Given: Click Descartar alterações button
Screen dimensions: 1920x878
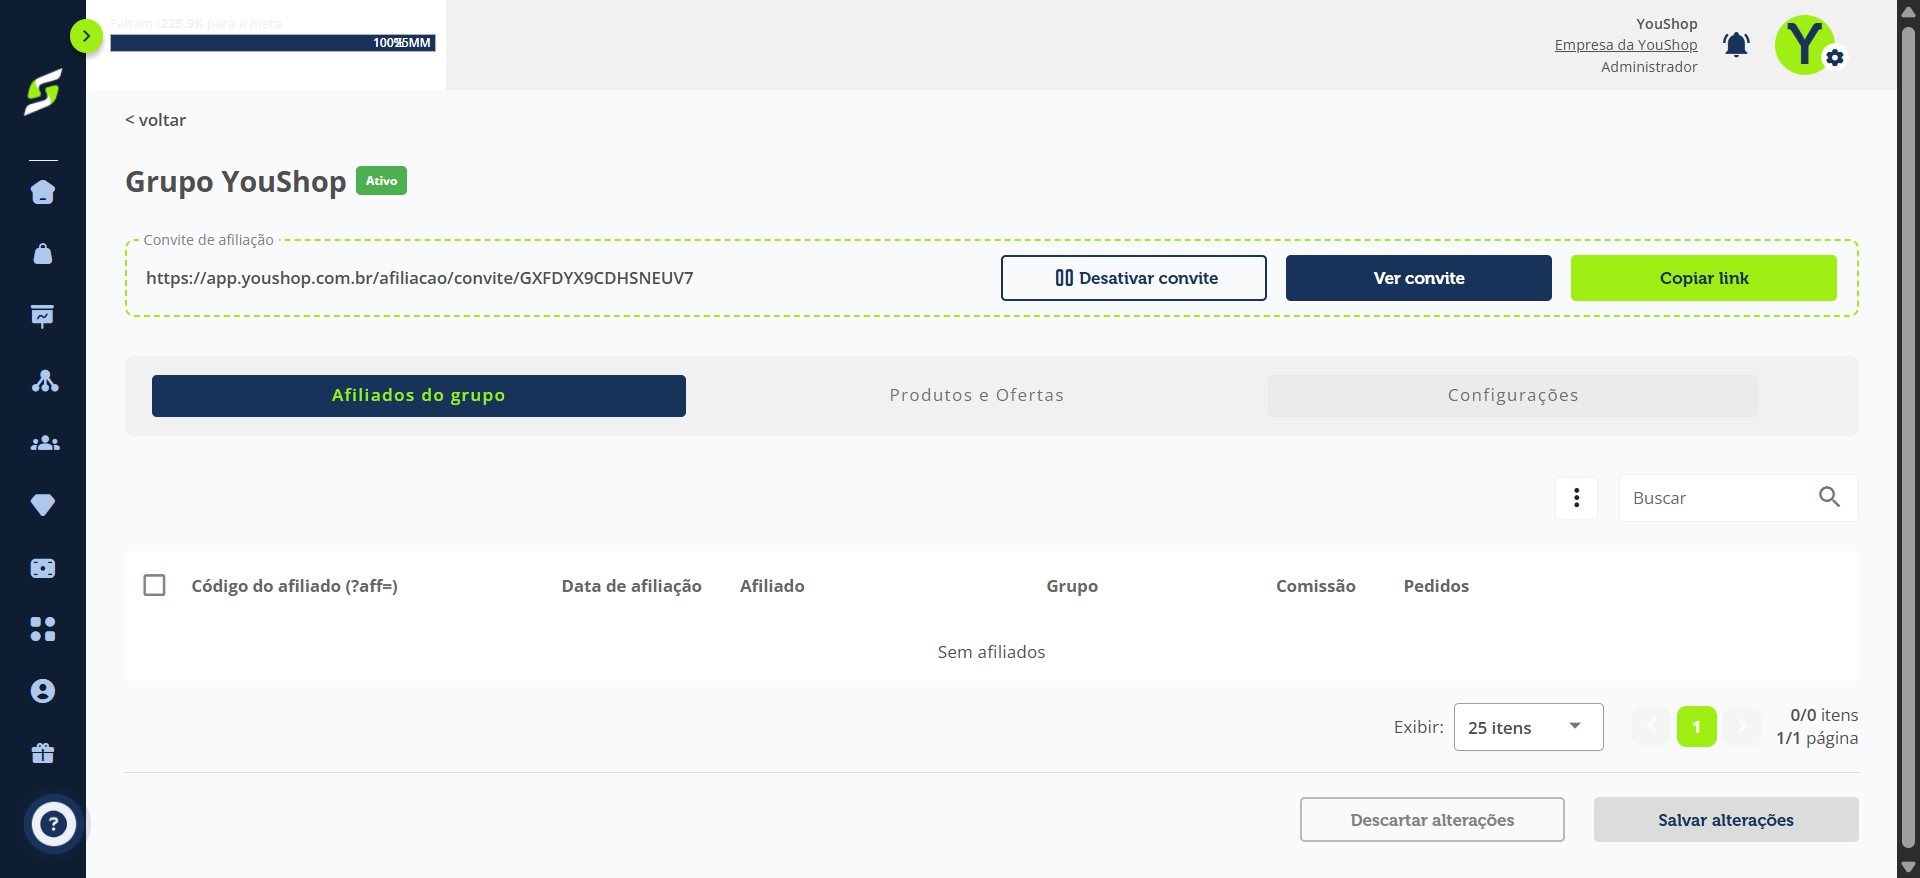Looking at the screenshot, I should coord(1432,820).
